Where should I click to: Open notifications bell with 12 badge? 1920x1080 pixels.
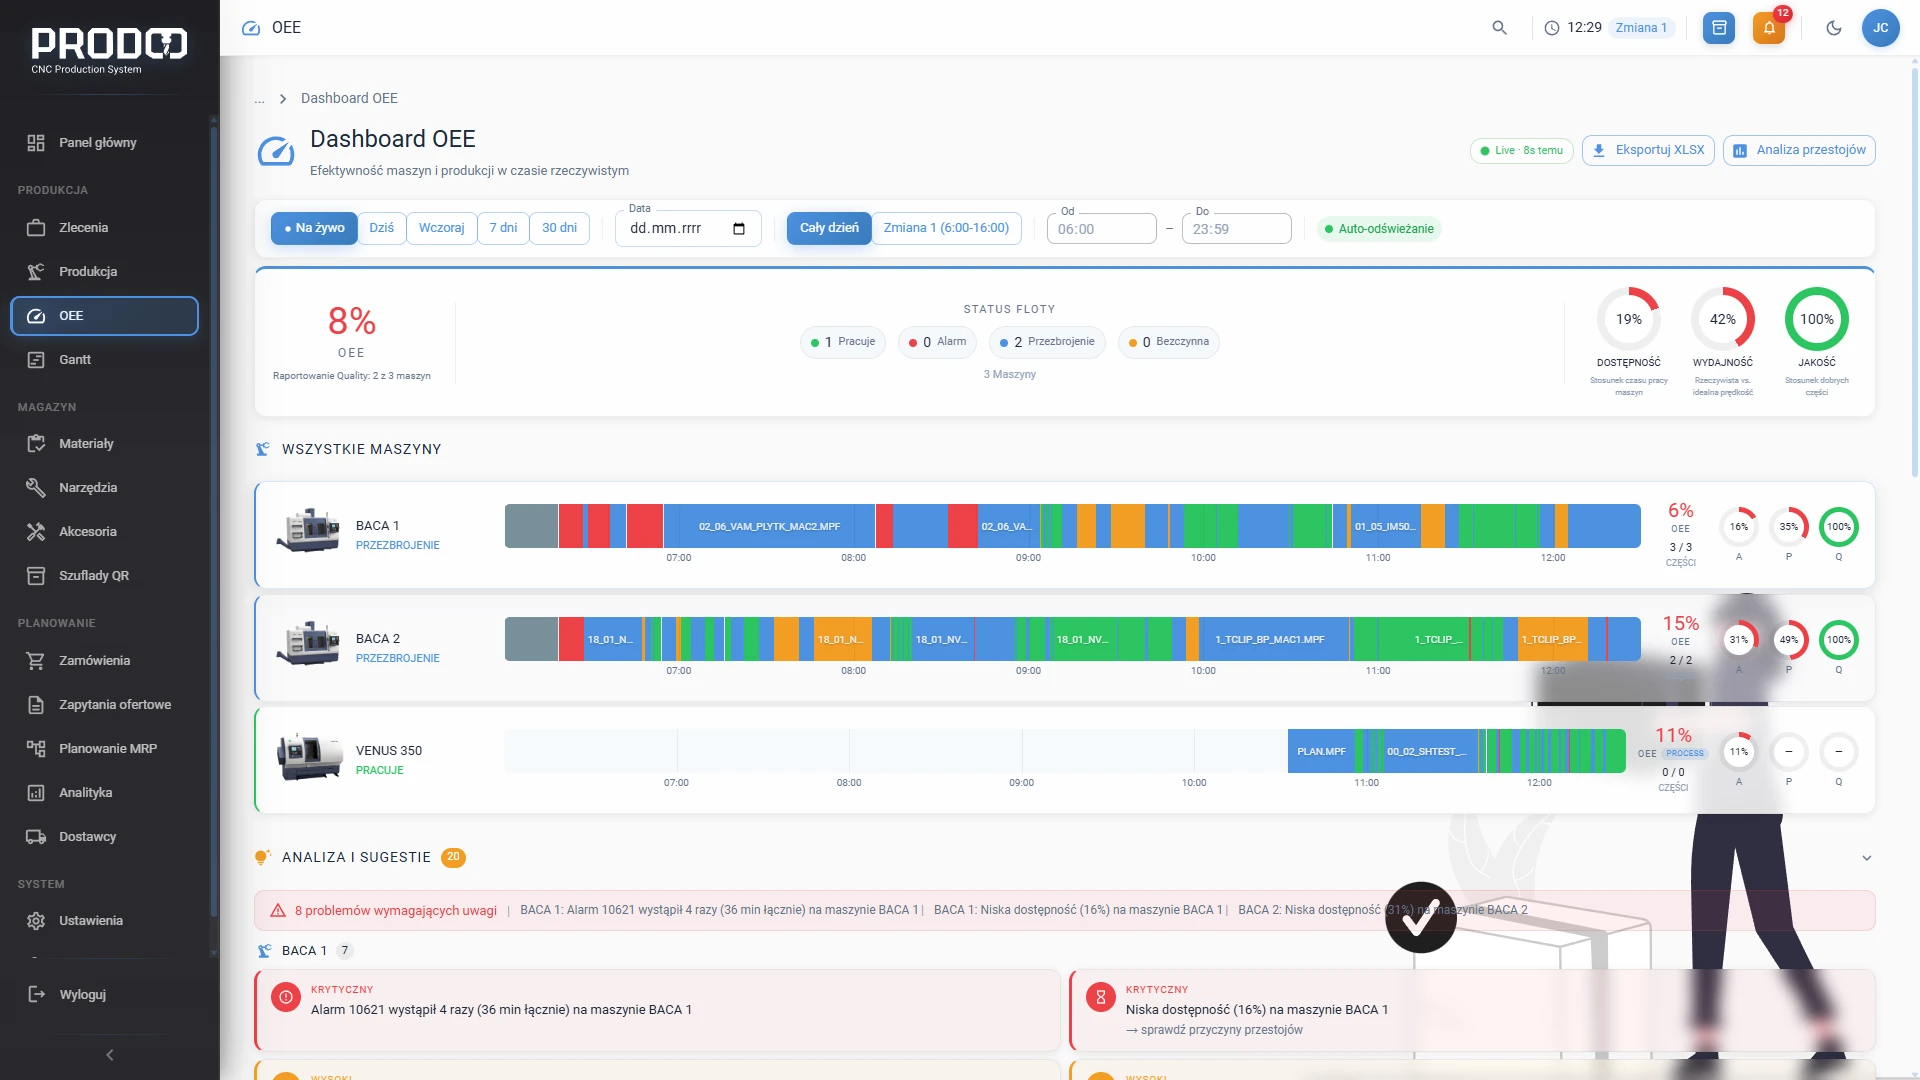coord(1769,28)
